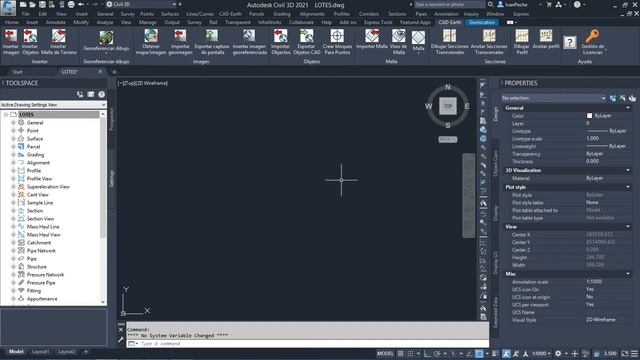Add a new layout with plus button
Image resolution: width=640 pixels, height=360 pixels.
[x=86, y=352]
